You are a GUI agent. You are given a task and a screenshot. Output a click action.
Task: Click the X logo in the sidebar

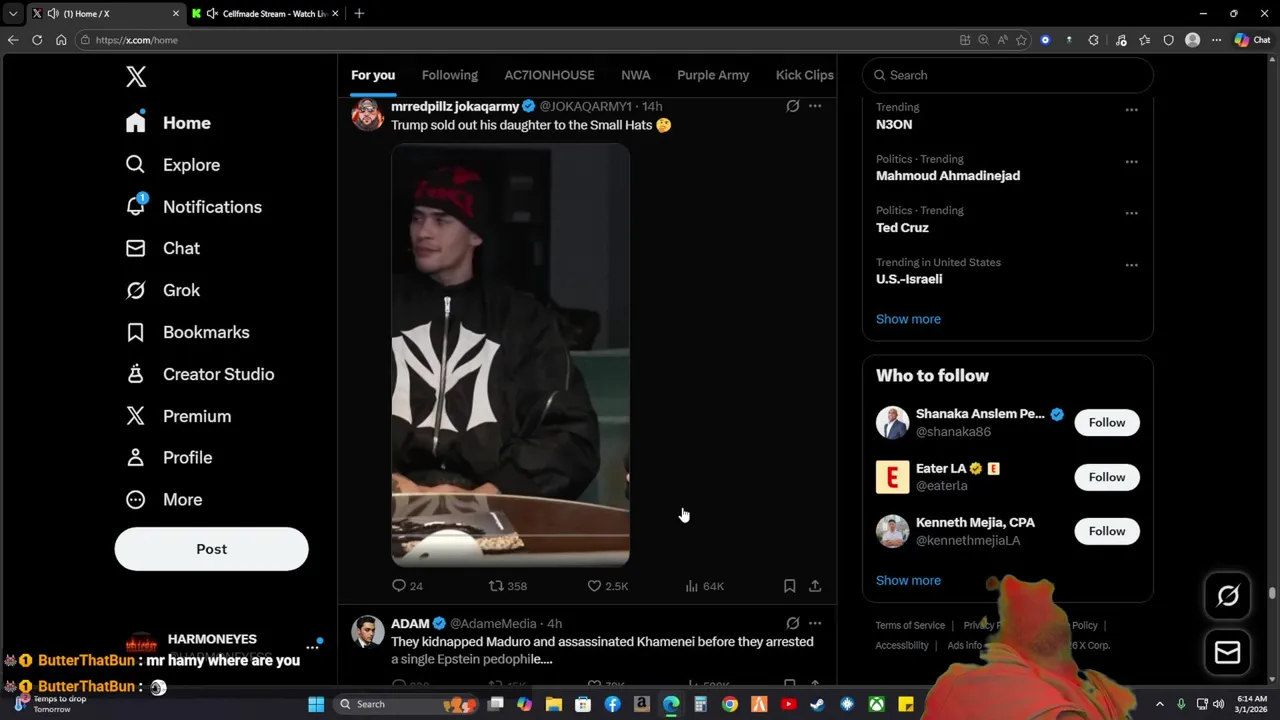click(x=136, y=76)
